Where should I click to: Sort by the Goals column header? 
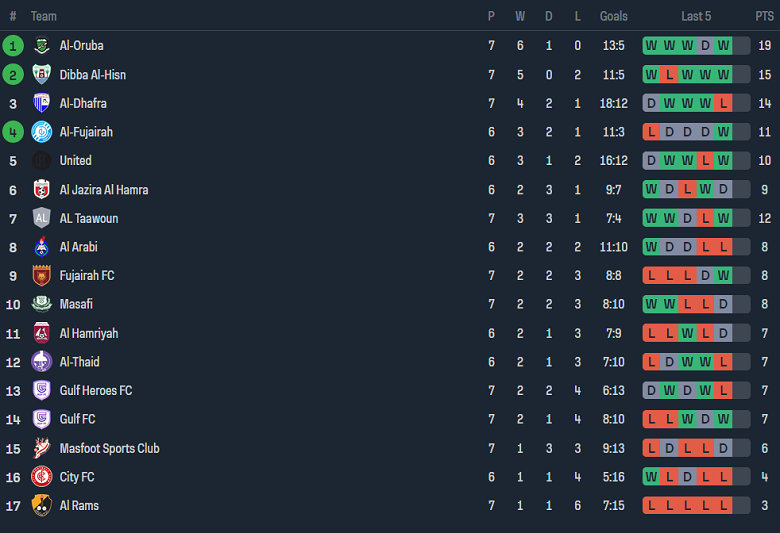click(x=613, y=16)
